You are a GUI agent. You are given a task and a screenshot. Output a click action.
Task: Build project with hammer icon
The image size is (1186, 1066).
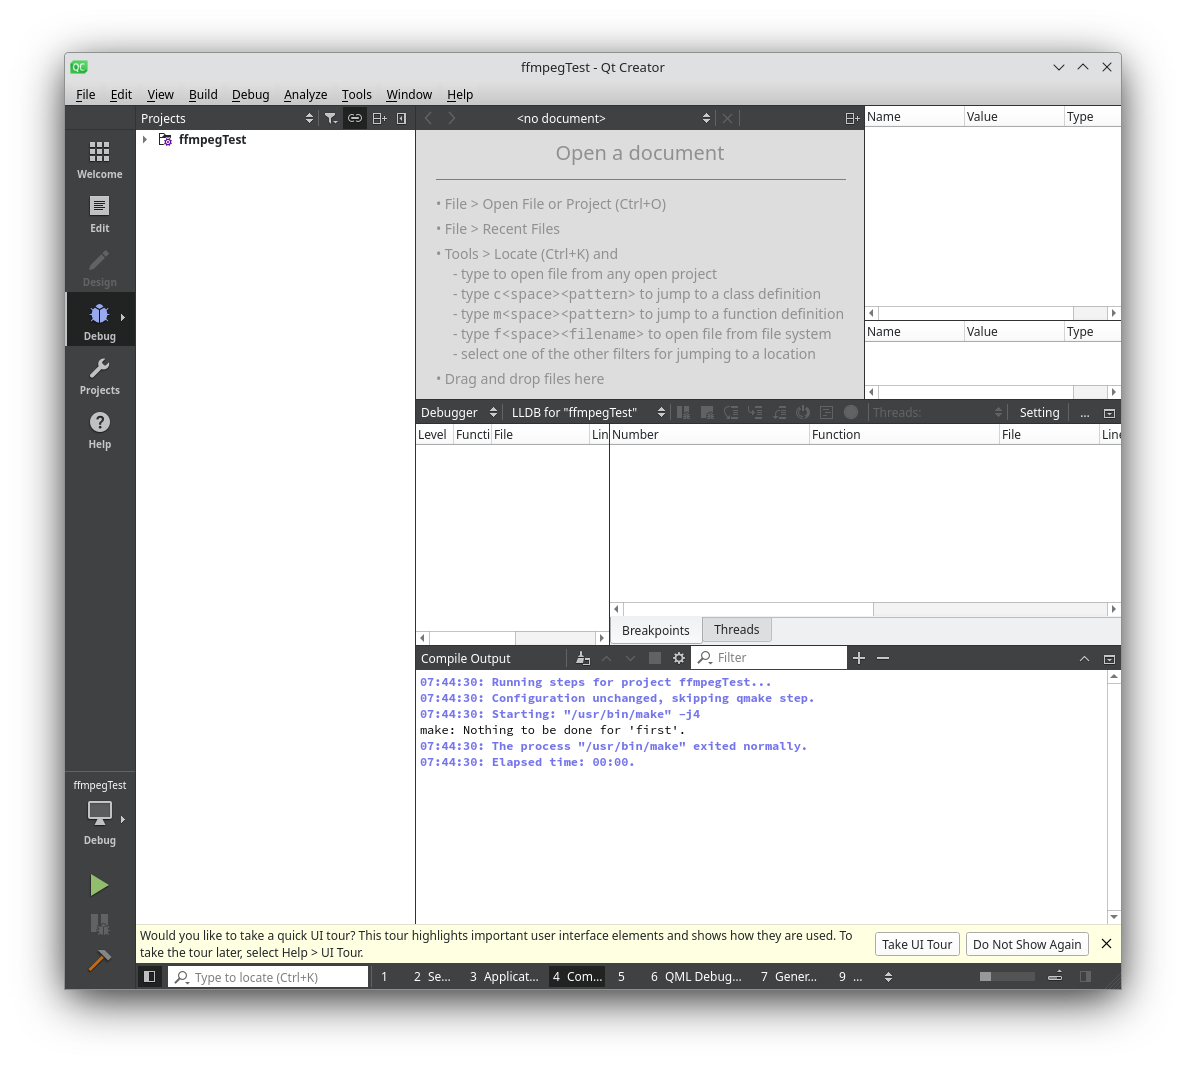click(x=99, y=960)
